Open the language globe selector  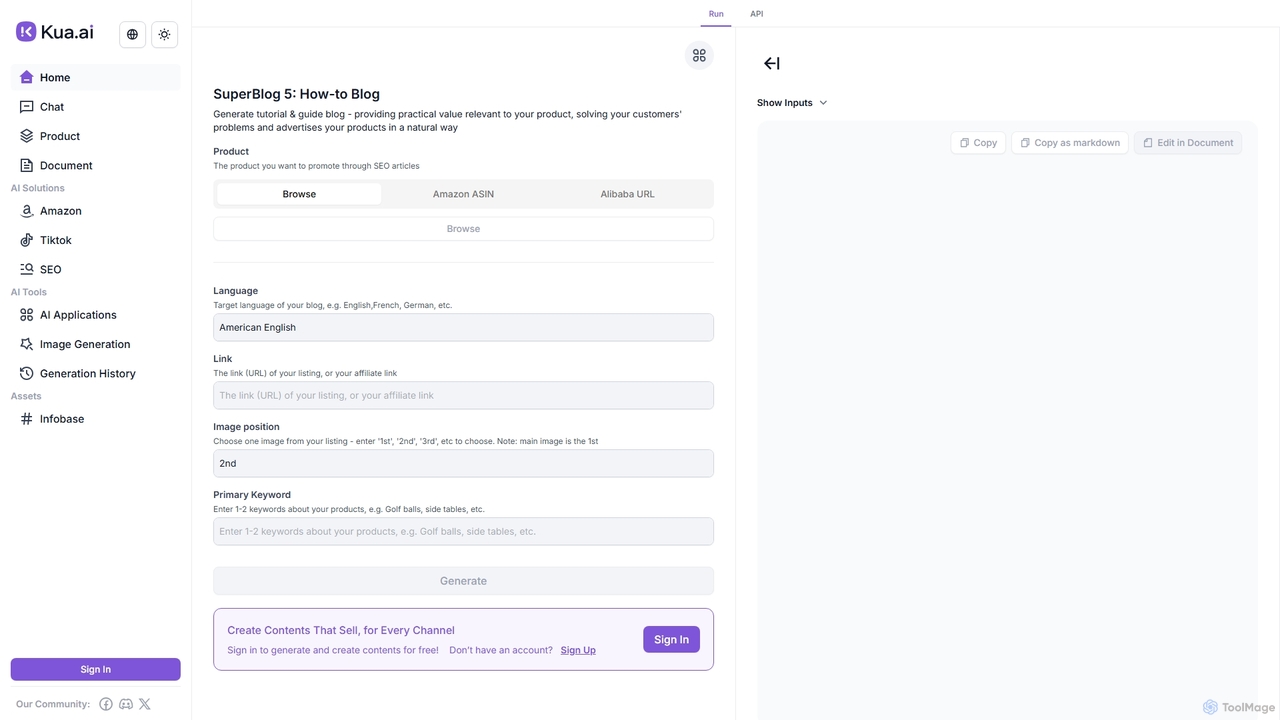tap(132, 34)
